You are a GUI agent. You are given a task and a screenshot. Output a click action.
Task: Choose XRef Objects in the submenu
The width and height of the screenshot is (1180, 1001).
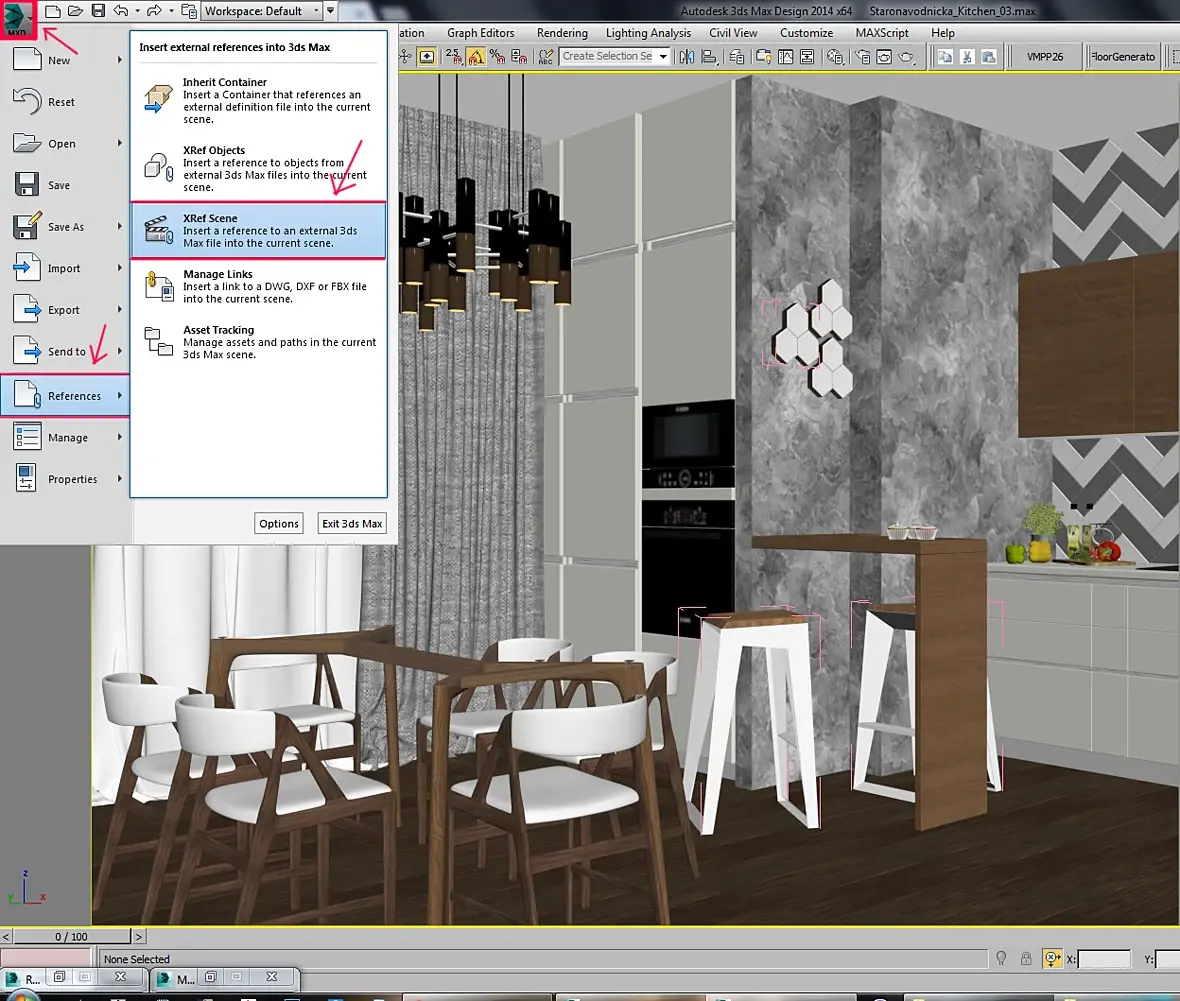tap(258, 169)
